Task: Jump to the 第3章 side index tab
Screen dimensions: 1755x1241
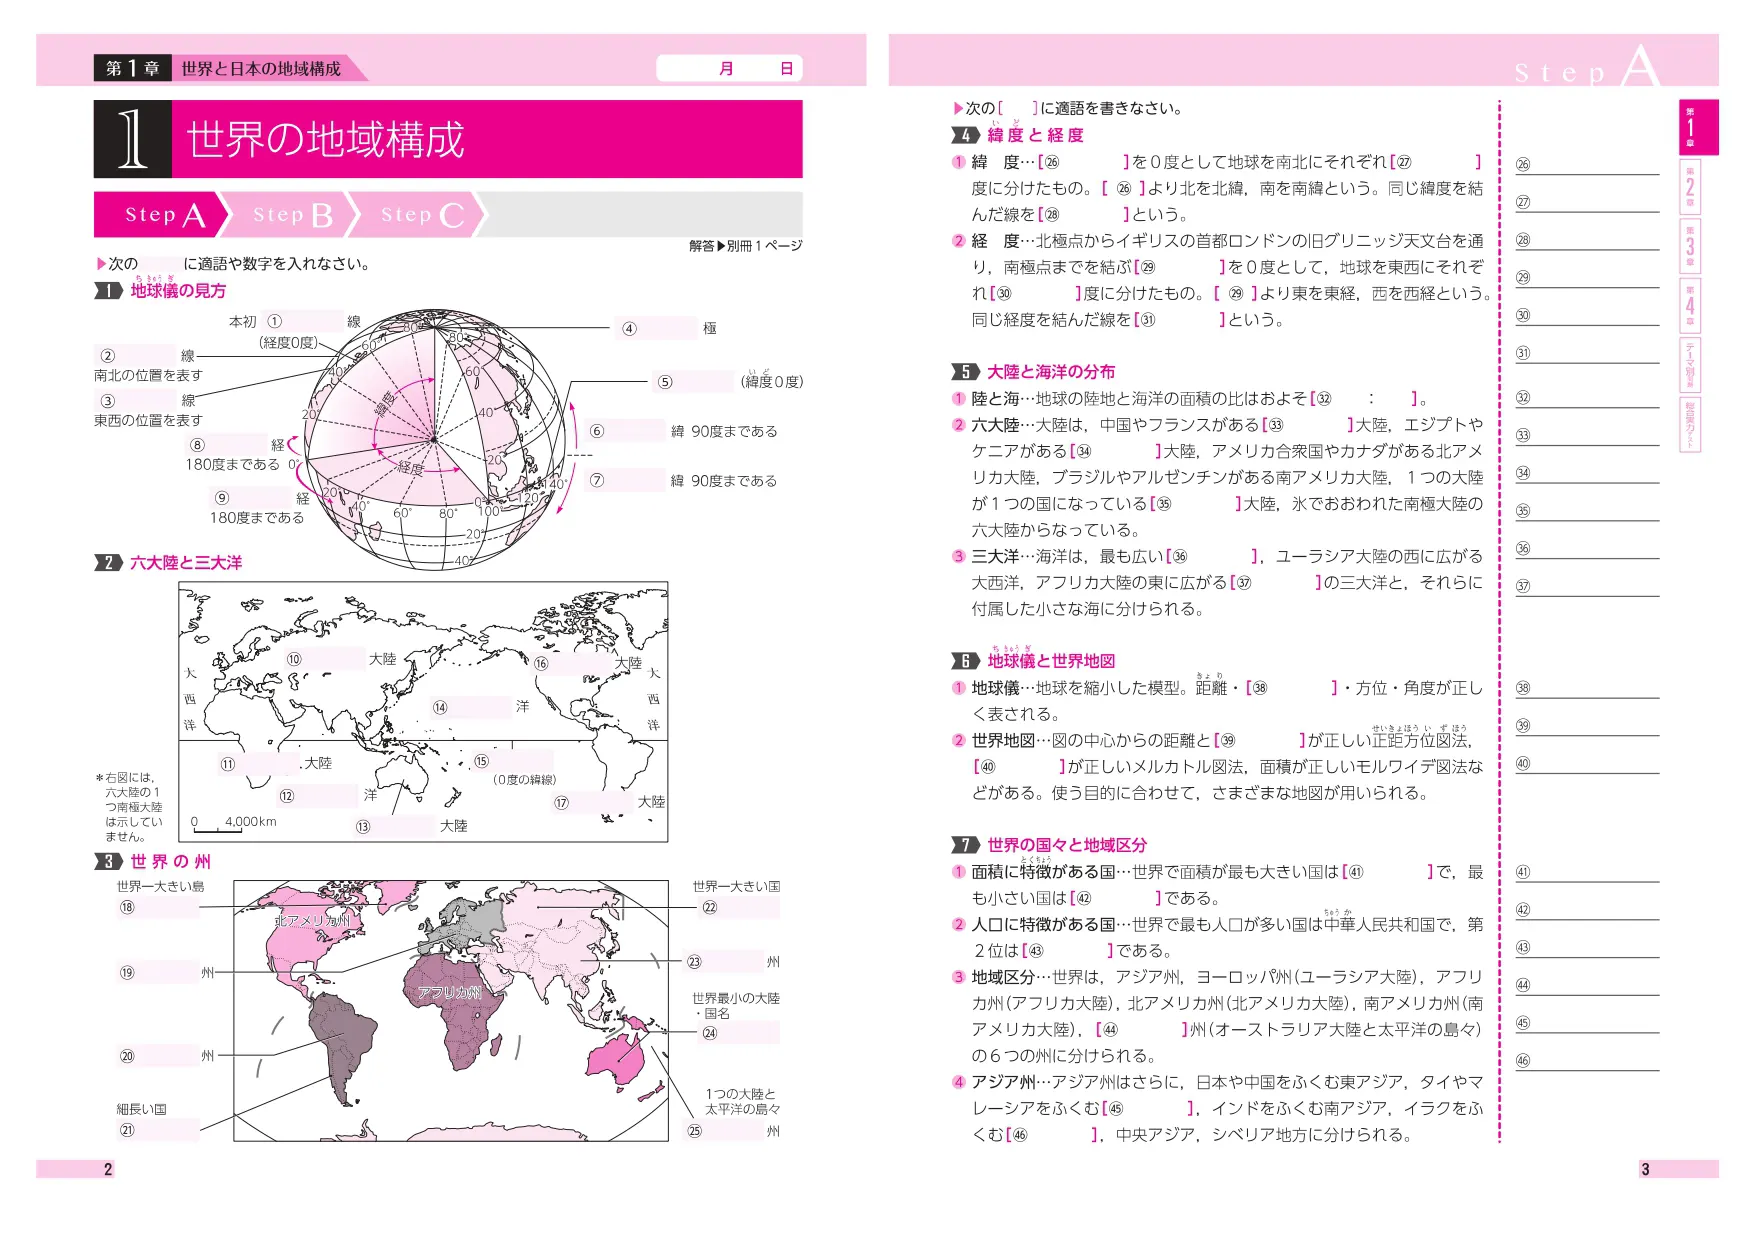Action: pos(1690,247)
